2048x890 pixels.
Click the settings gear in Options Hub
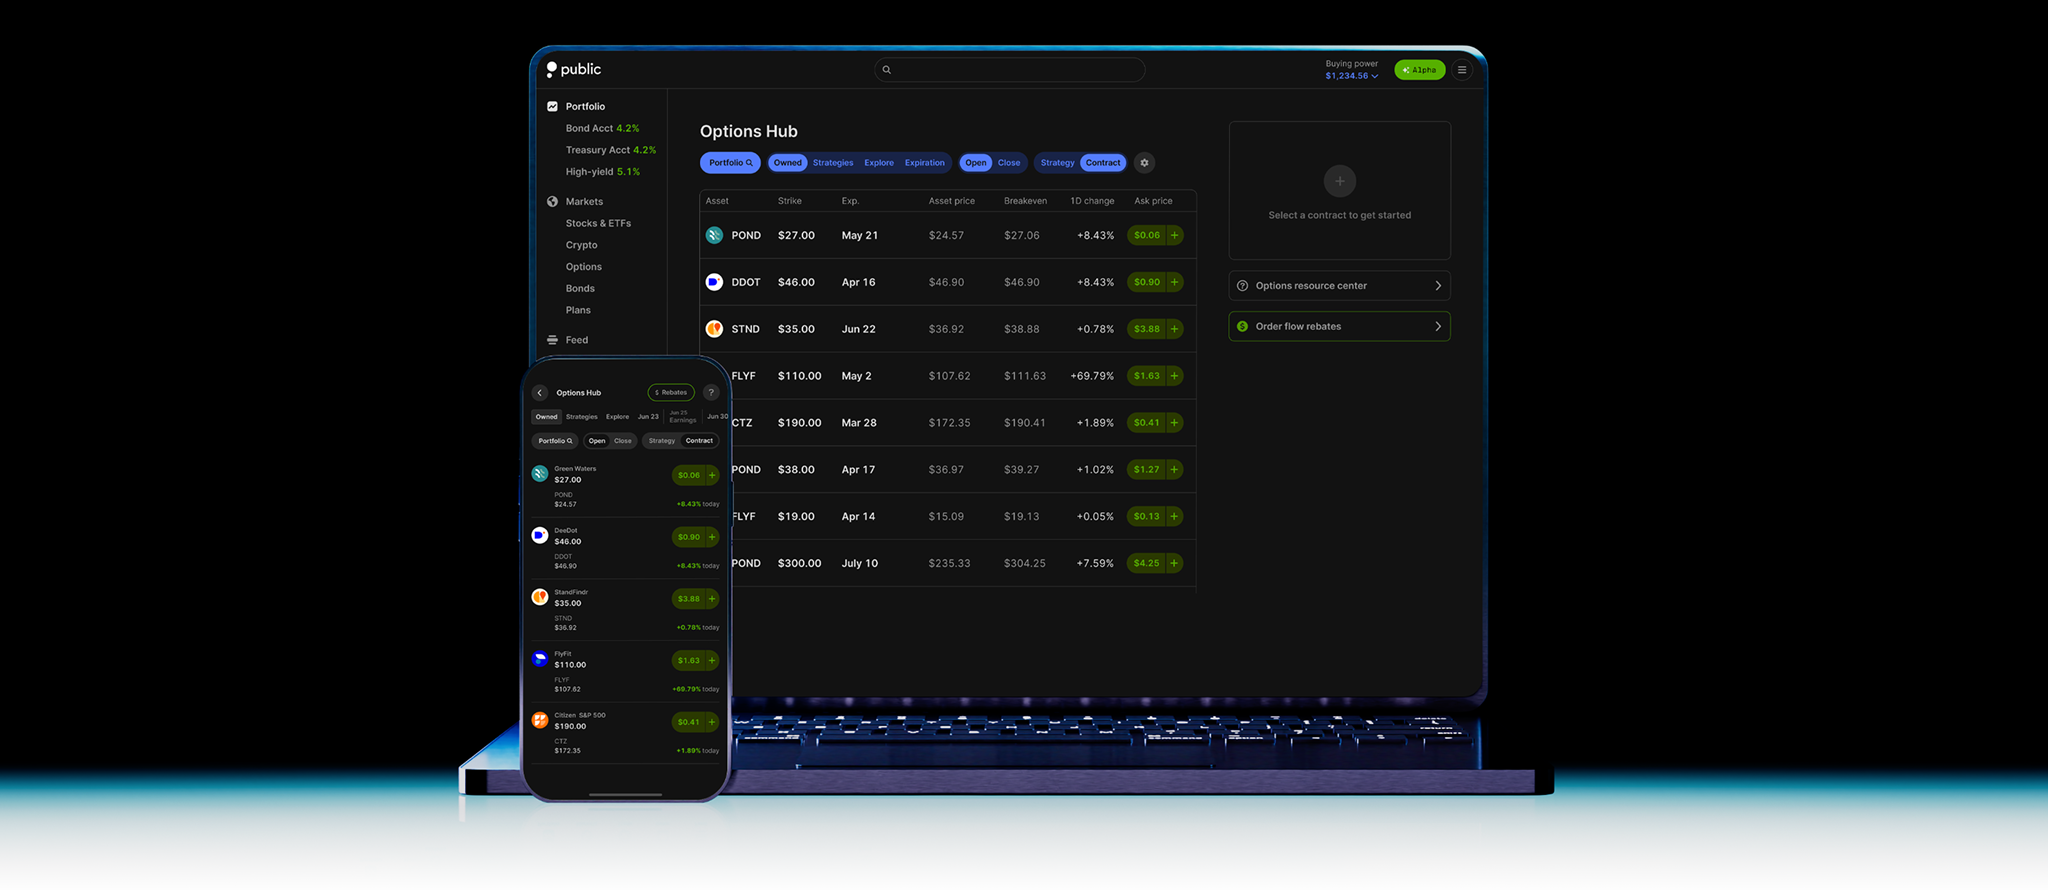pos(1145,163)
